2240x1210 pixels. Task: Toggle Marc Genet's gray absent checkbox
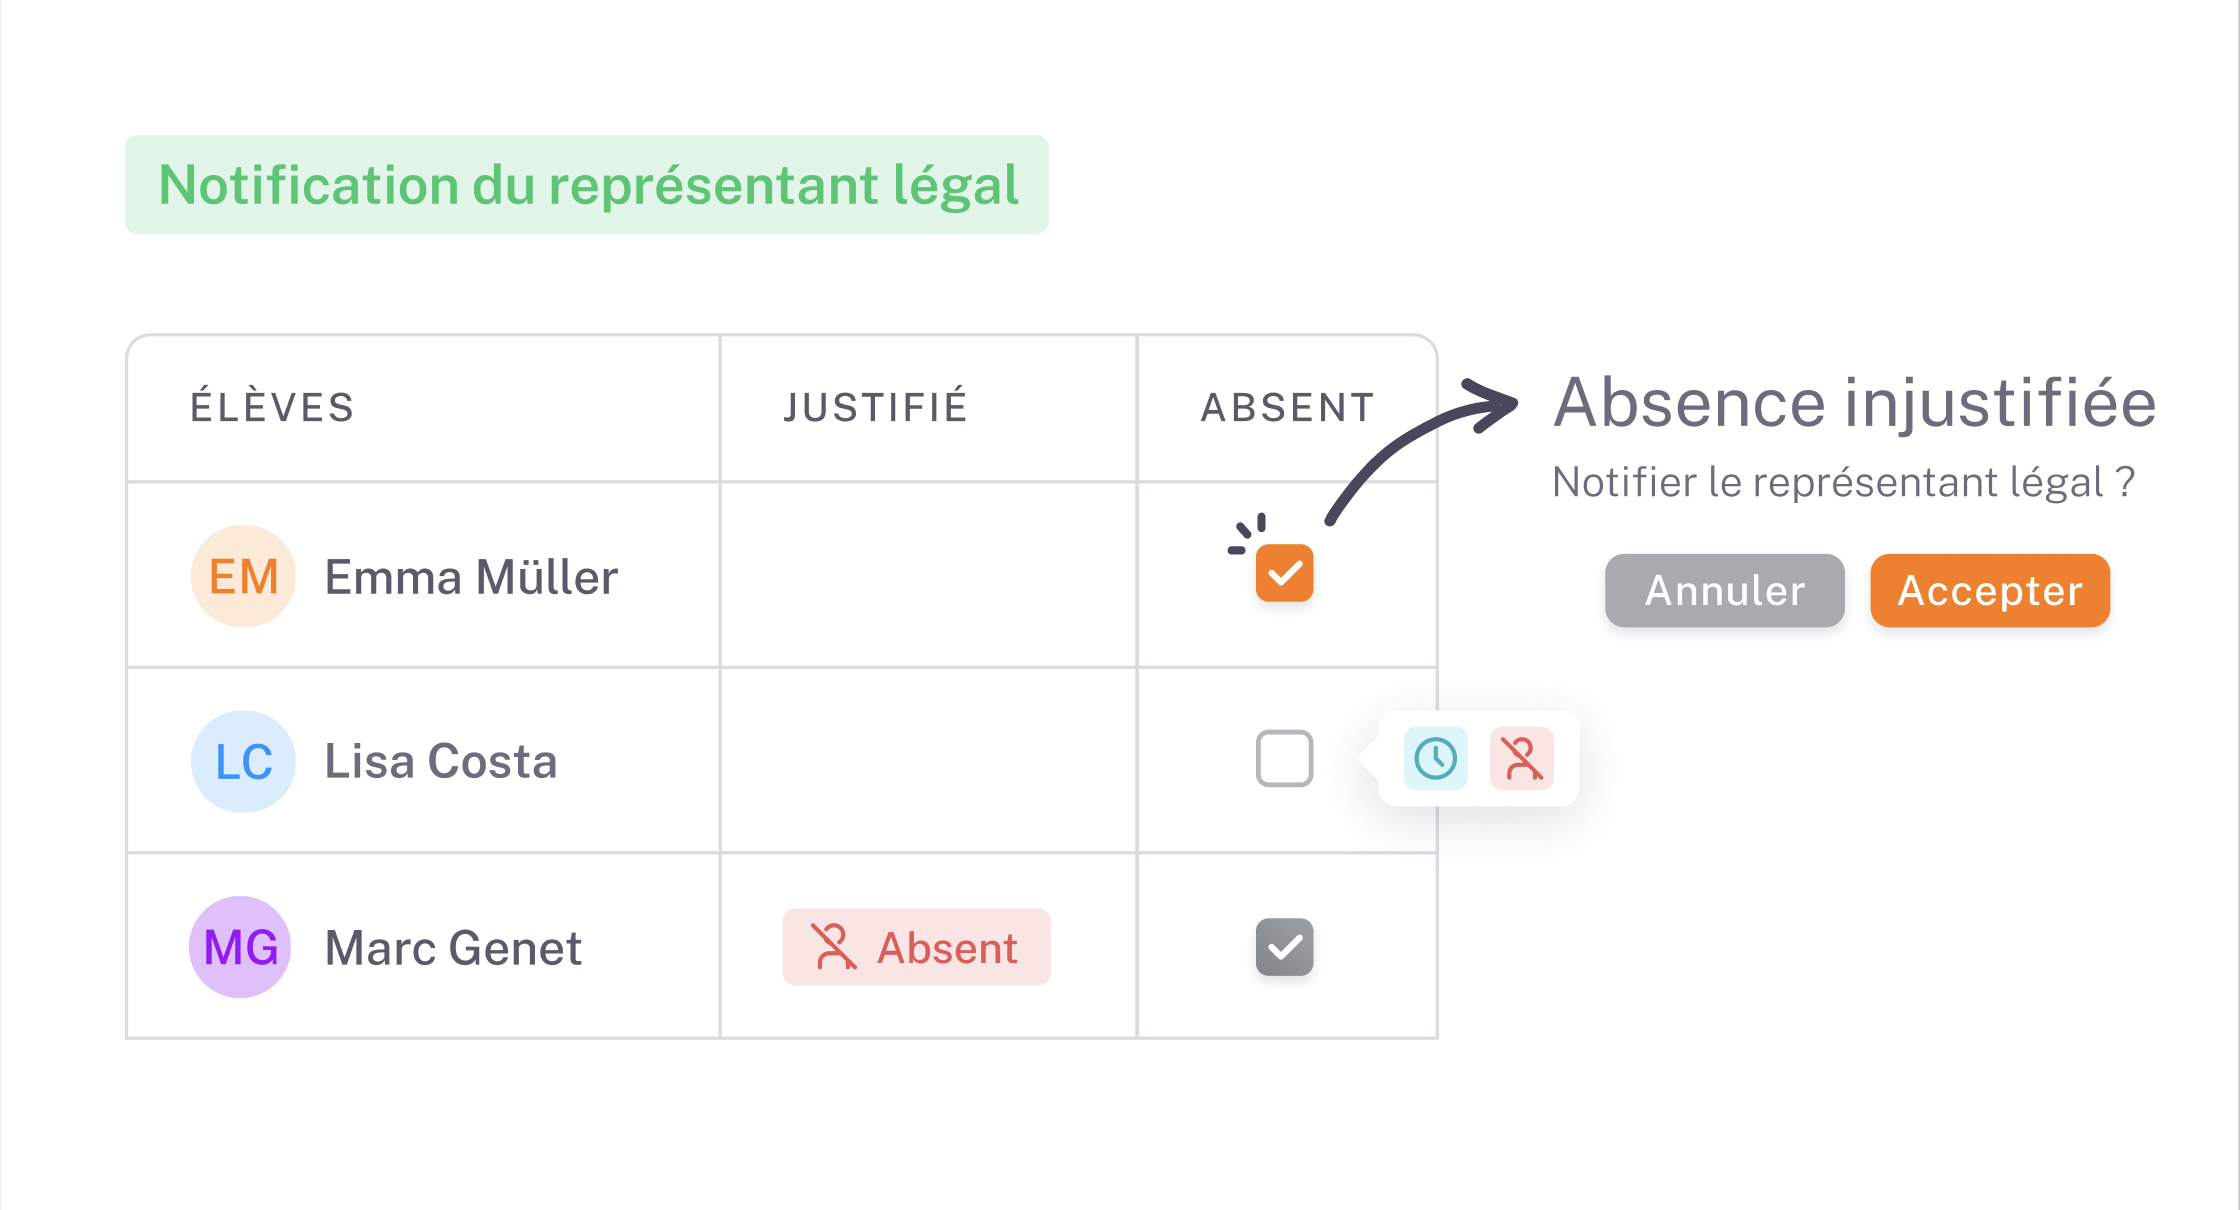tap(1284, 947)
